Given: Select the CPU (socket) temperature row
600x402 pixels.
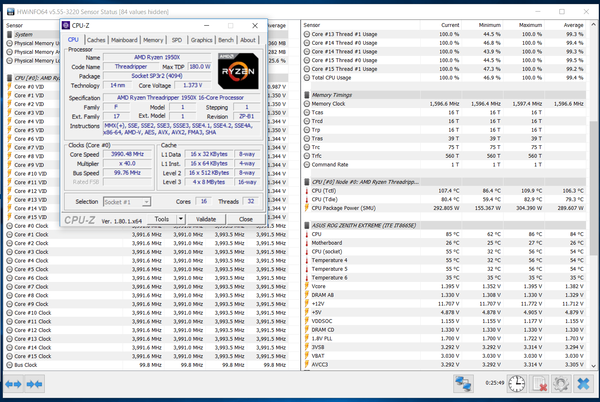Looking at the screenshot, I should click(445, 252).
